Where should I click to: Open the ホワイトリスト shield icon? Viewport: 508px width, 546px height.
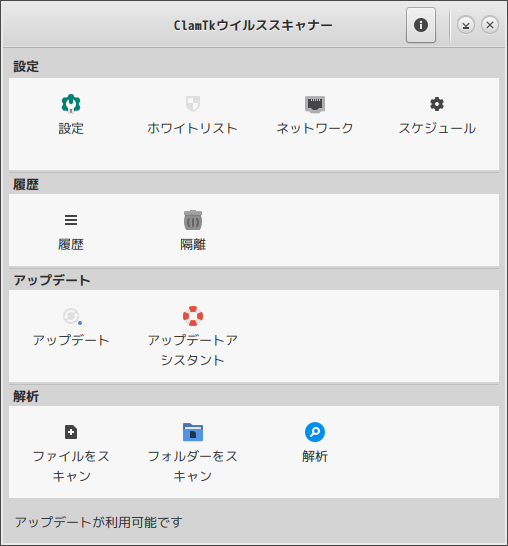(193, 104)
